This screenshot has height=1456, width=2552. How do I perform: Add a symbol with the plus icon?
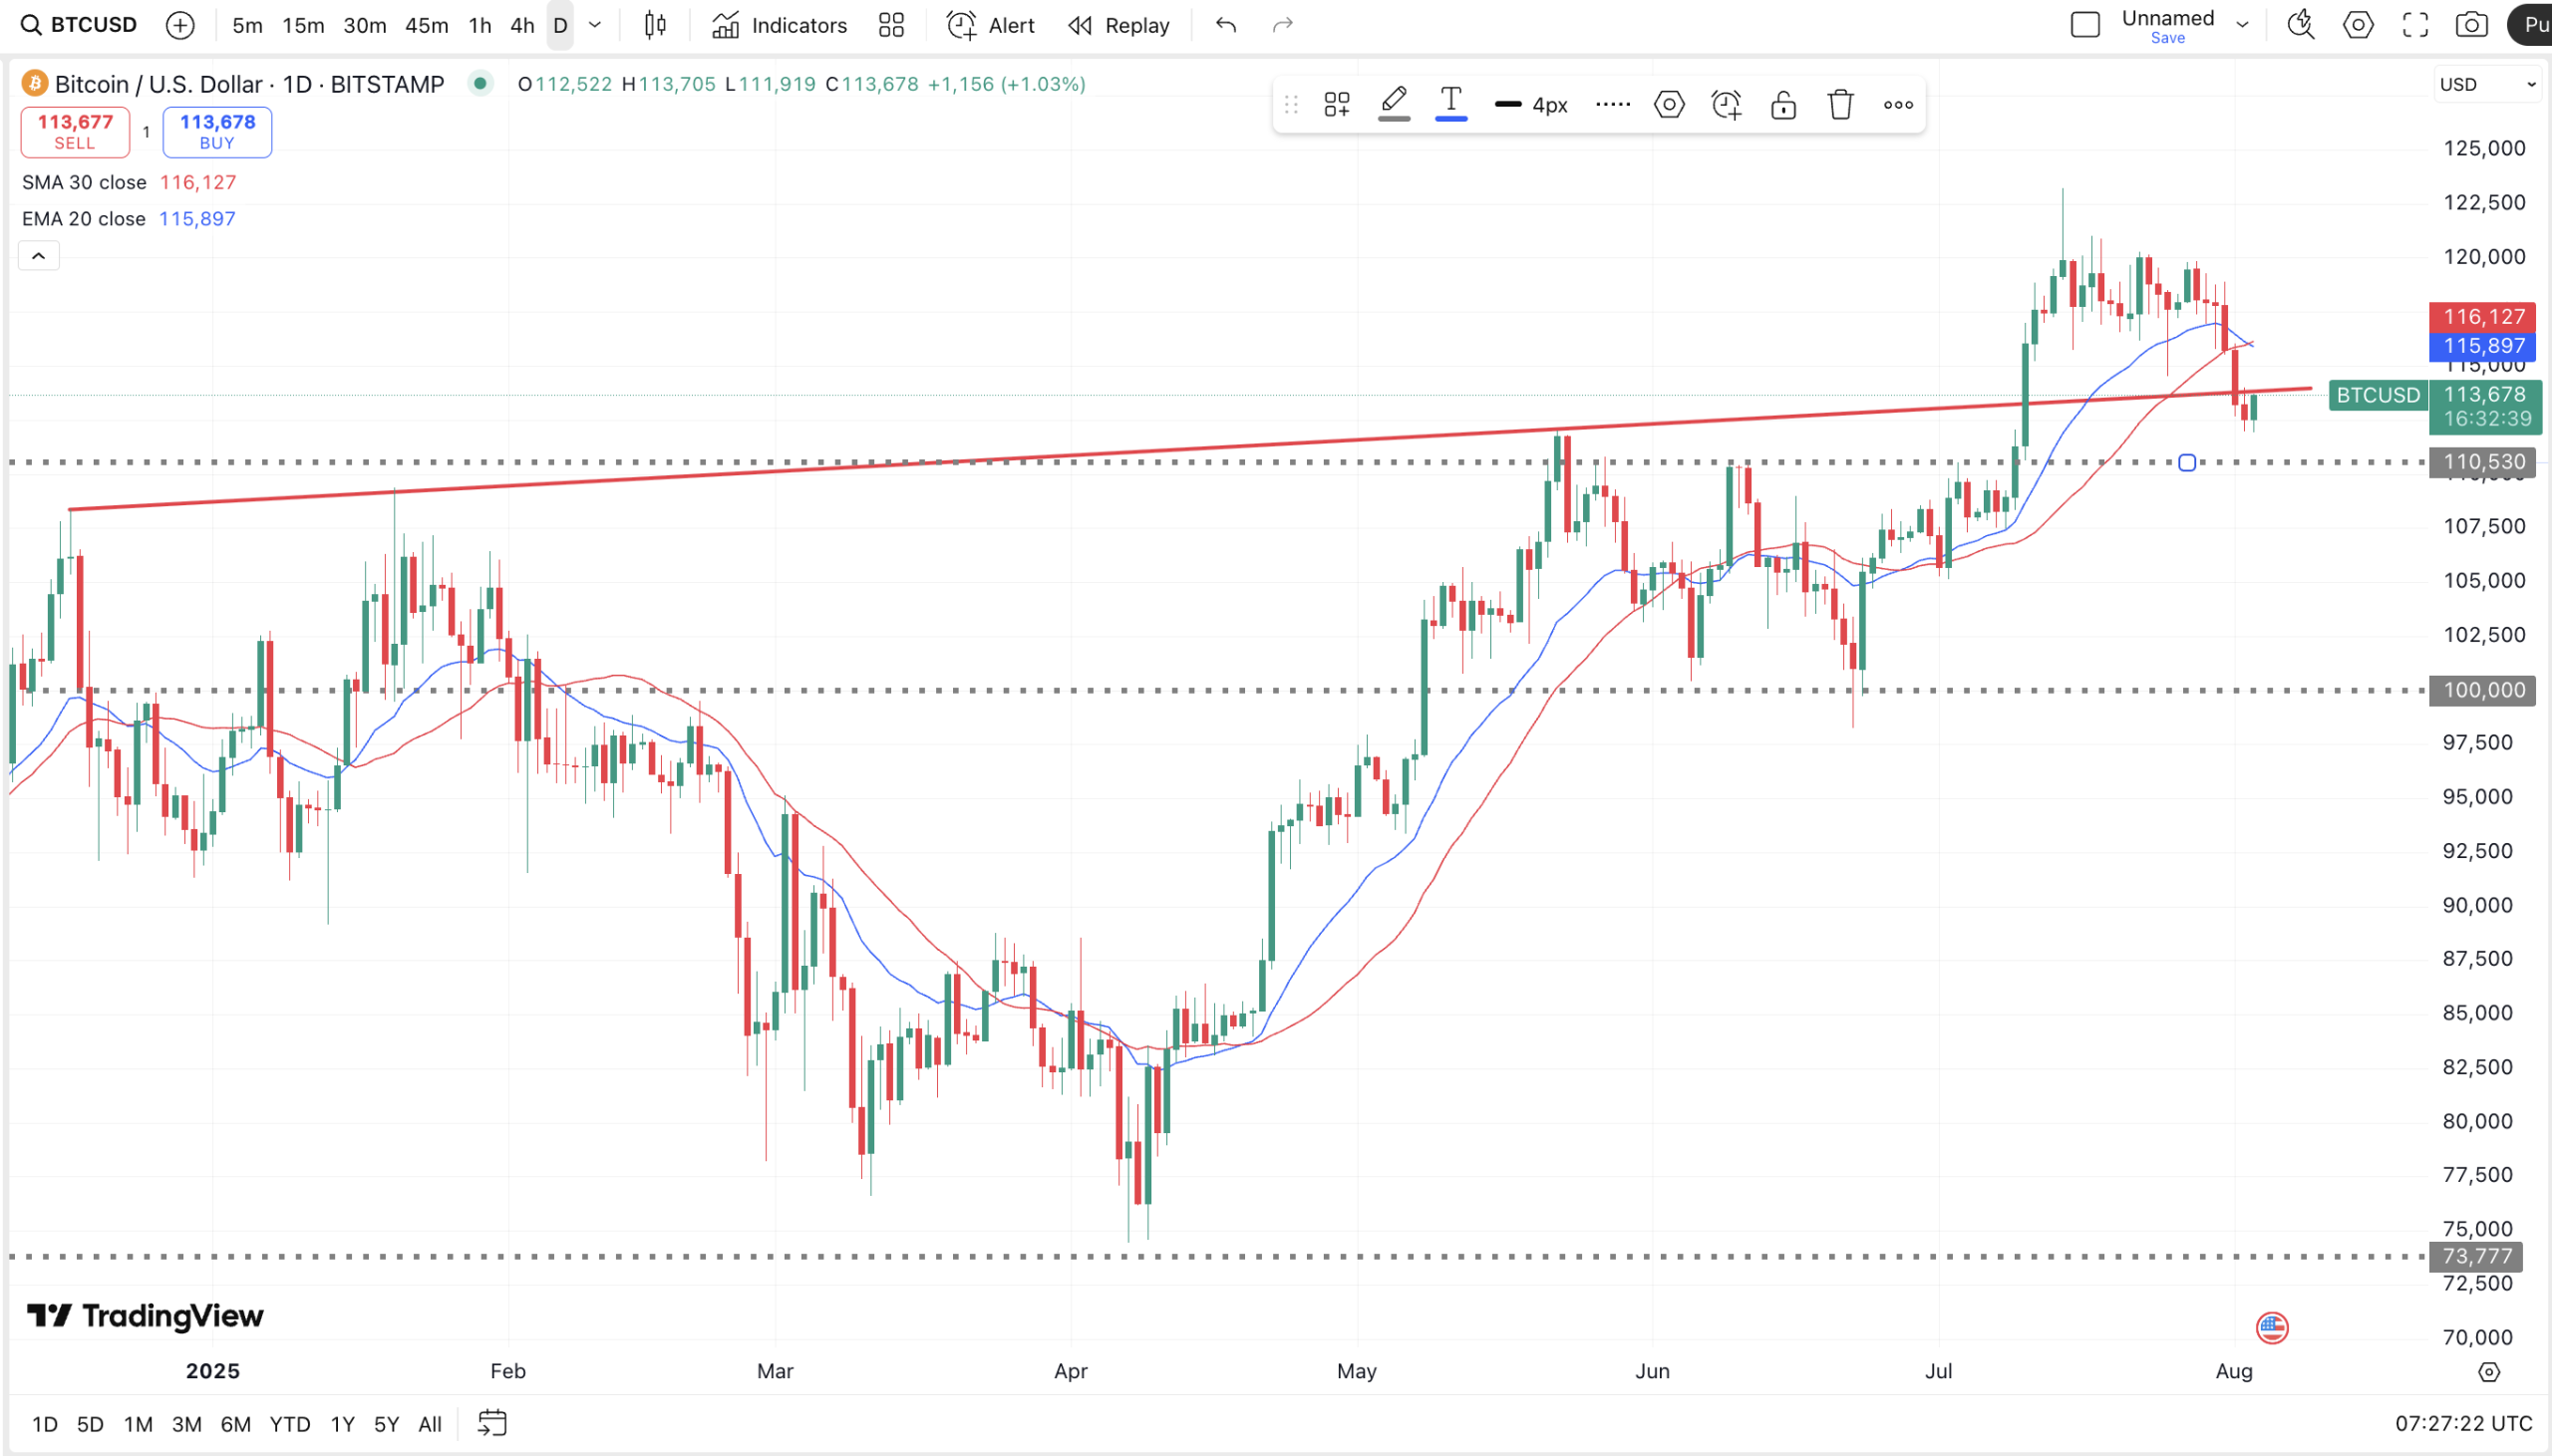(x=180, y=25)
